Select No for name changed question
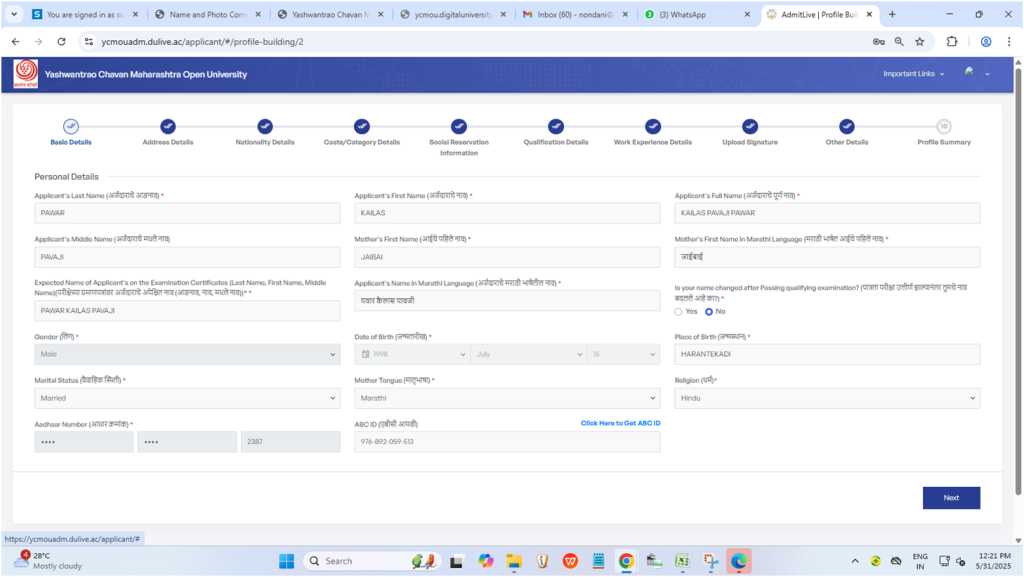Viewport: 1024px width, 577px height. point(709,312)
